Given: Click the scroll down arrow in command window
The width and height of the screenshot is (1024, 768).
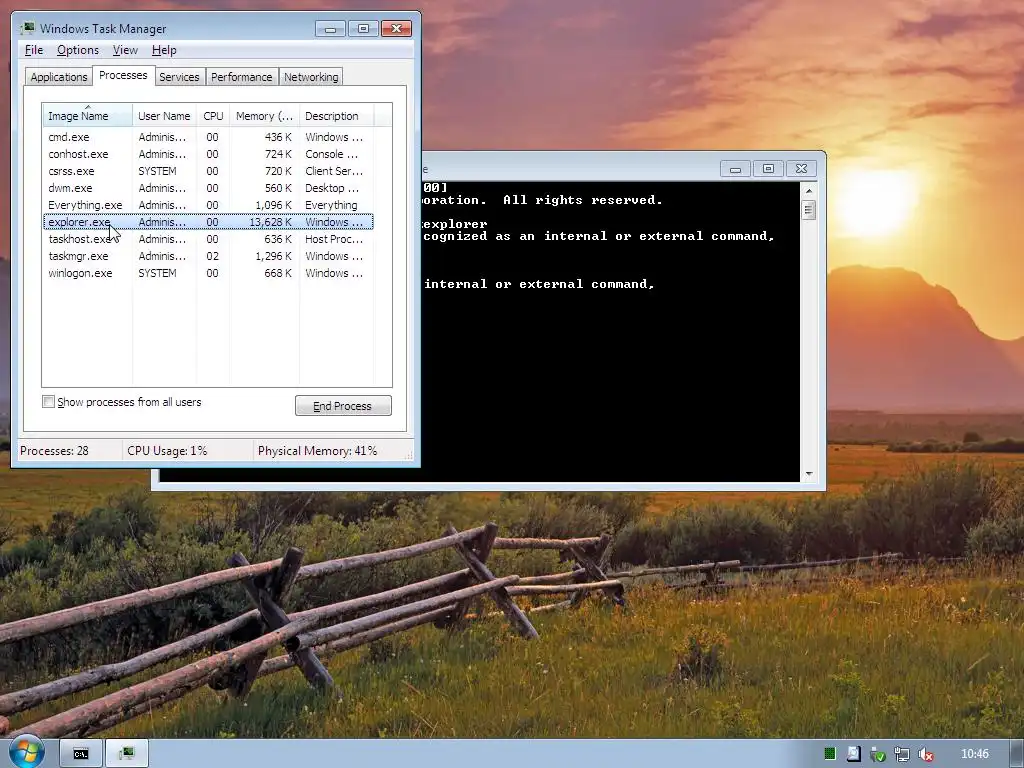Looking at the screenshot, I should click(808, 474).
